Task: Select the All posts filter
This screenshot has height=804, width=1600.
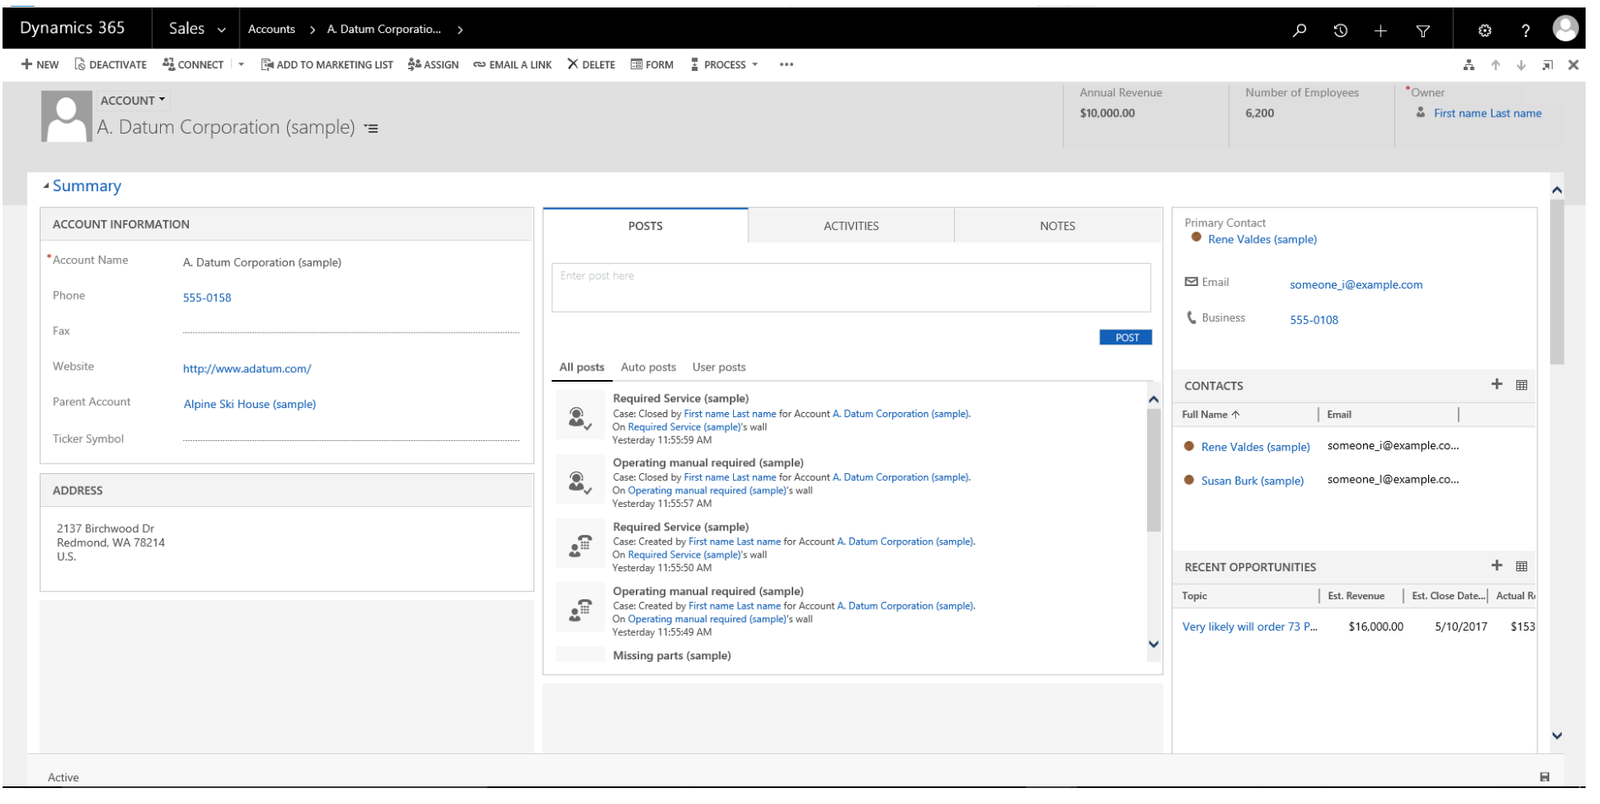Action: [x=581, y=367]
